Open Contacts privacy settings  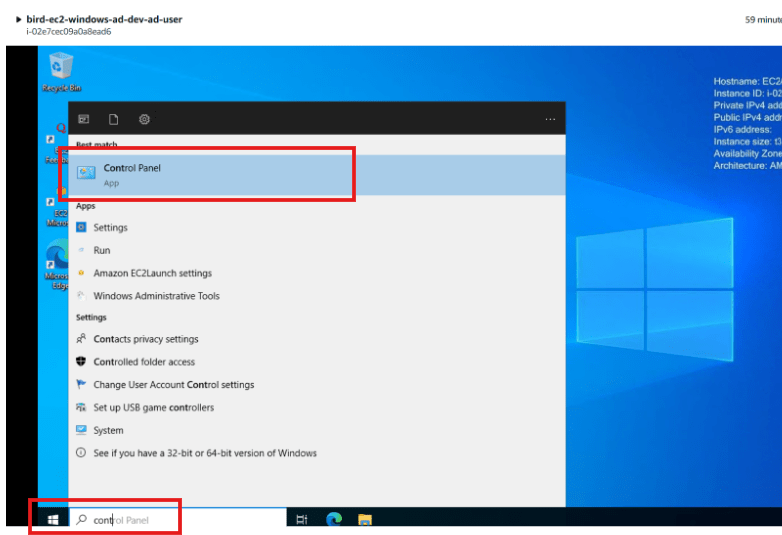pyautogui.click(x=317, y=339)
